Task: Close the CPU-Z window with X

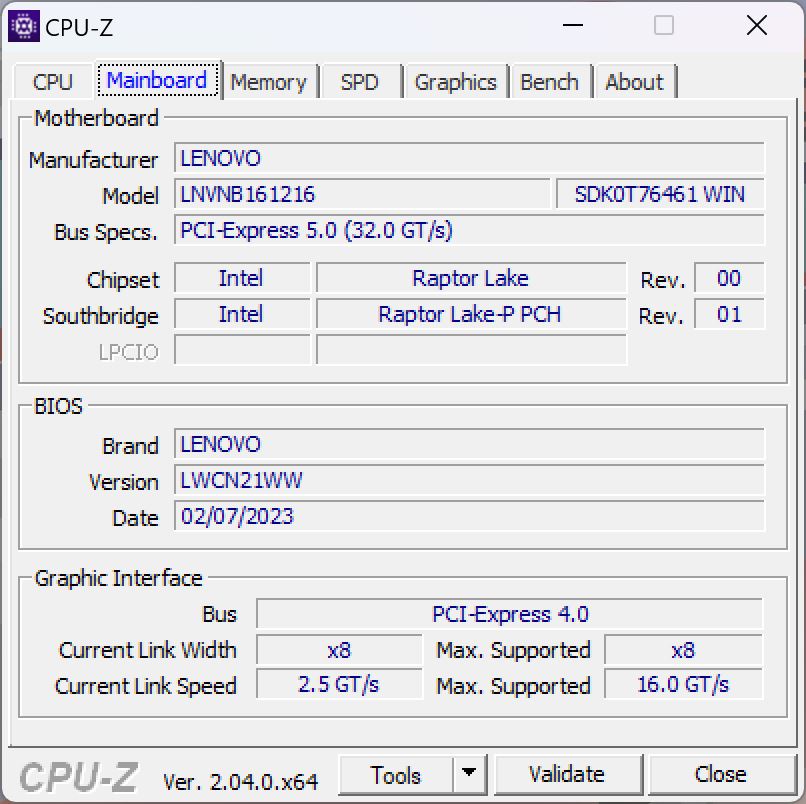Action: (757, 25)
